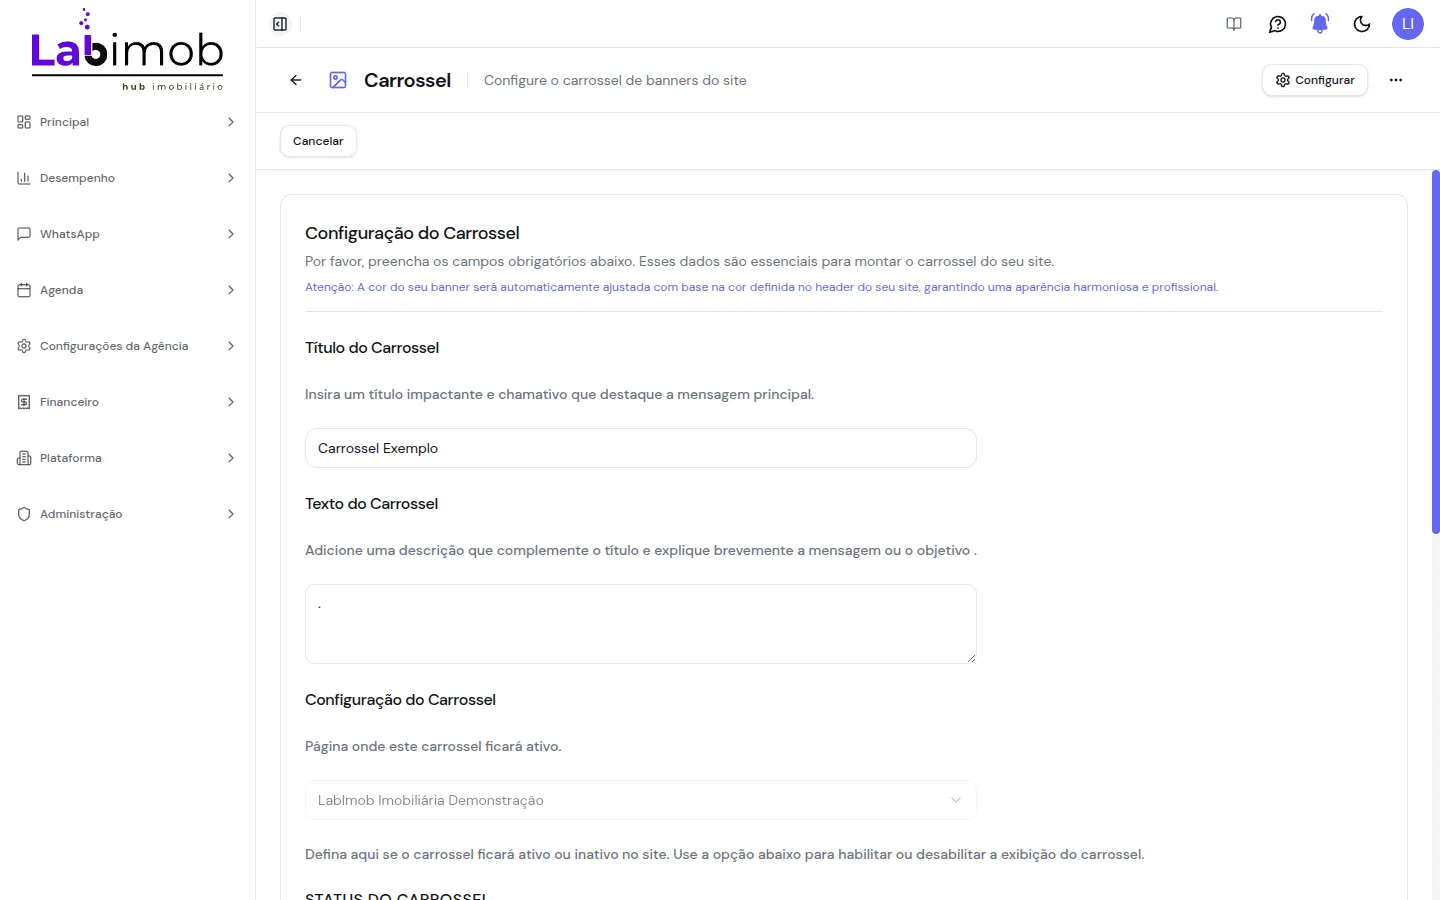Go back with the arrow icon

(296, 80)
